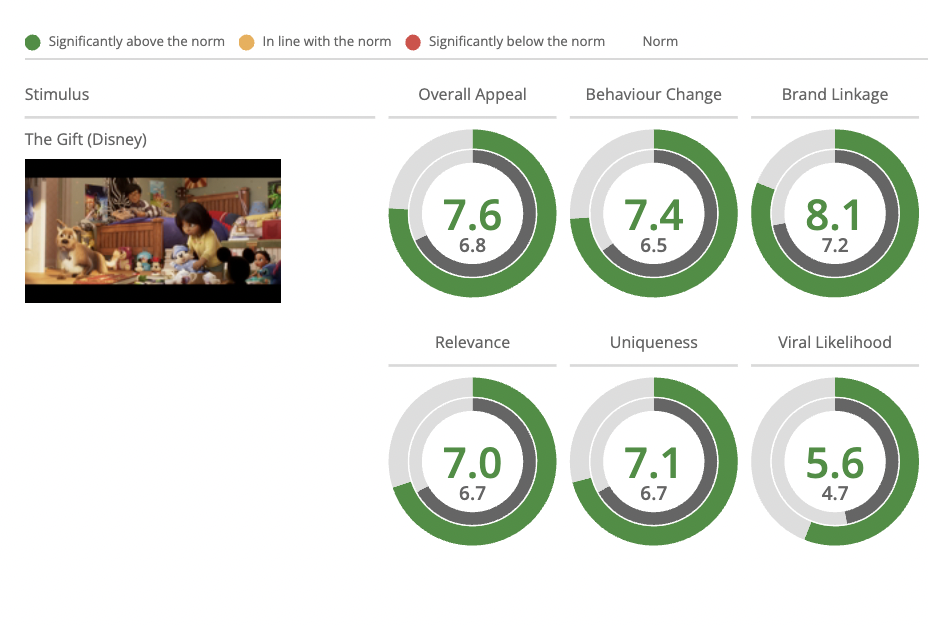Click the 'Norm' legend label
This screenshot has width=928, height=626.
(660, 41)
